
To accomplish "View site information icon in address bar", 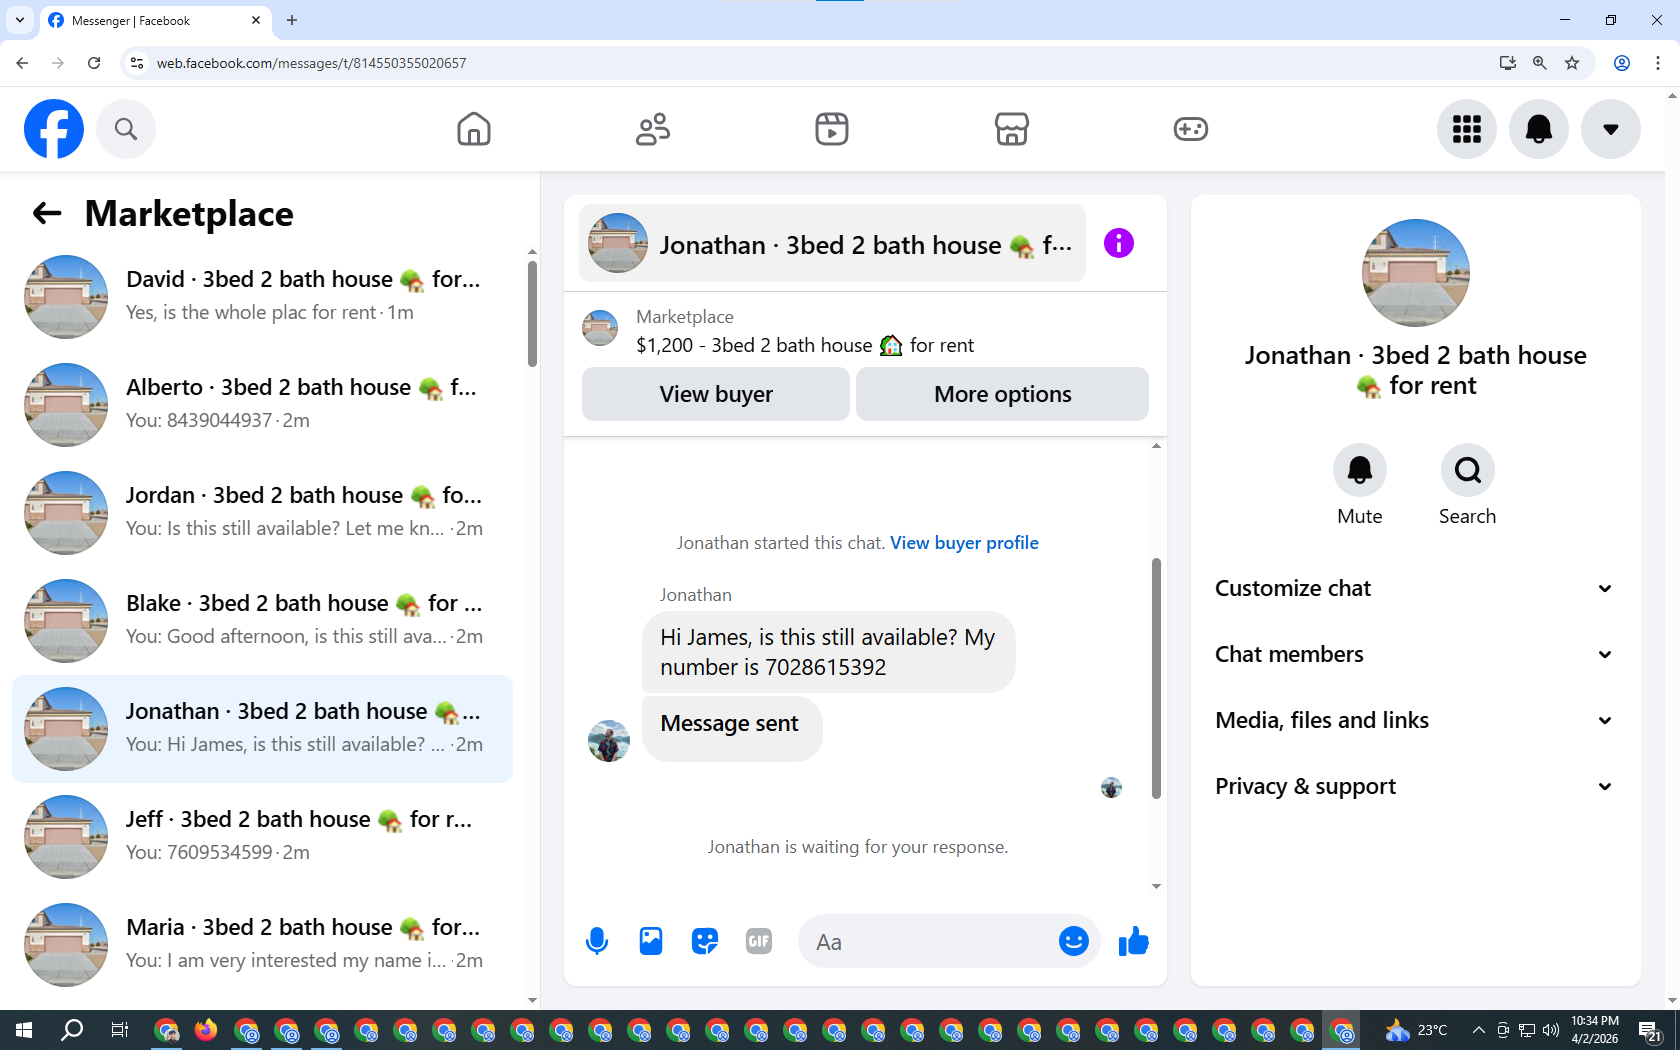I will click(137, 63).
